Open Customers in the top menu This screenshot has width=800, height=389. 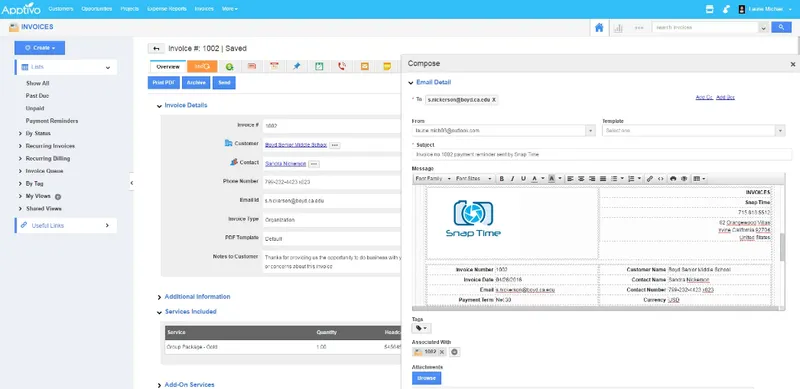coord(61,9)
